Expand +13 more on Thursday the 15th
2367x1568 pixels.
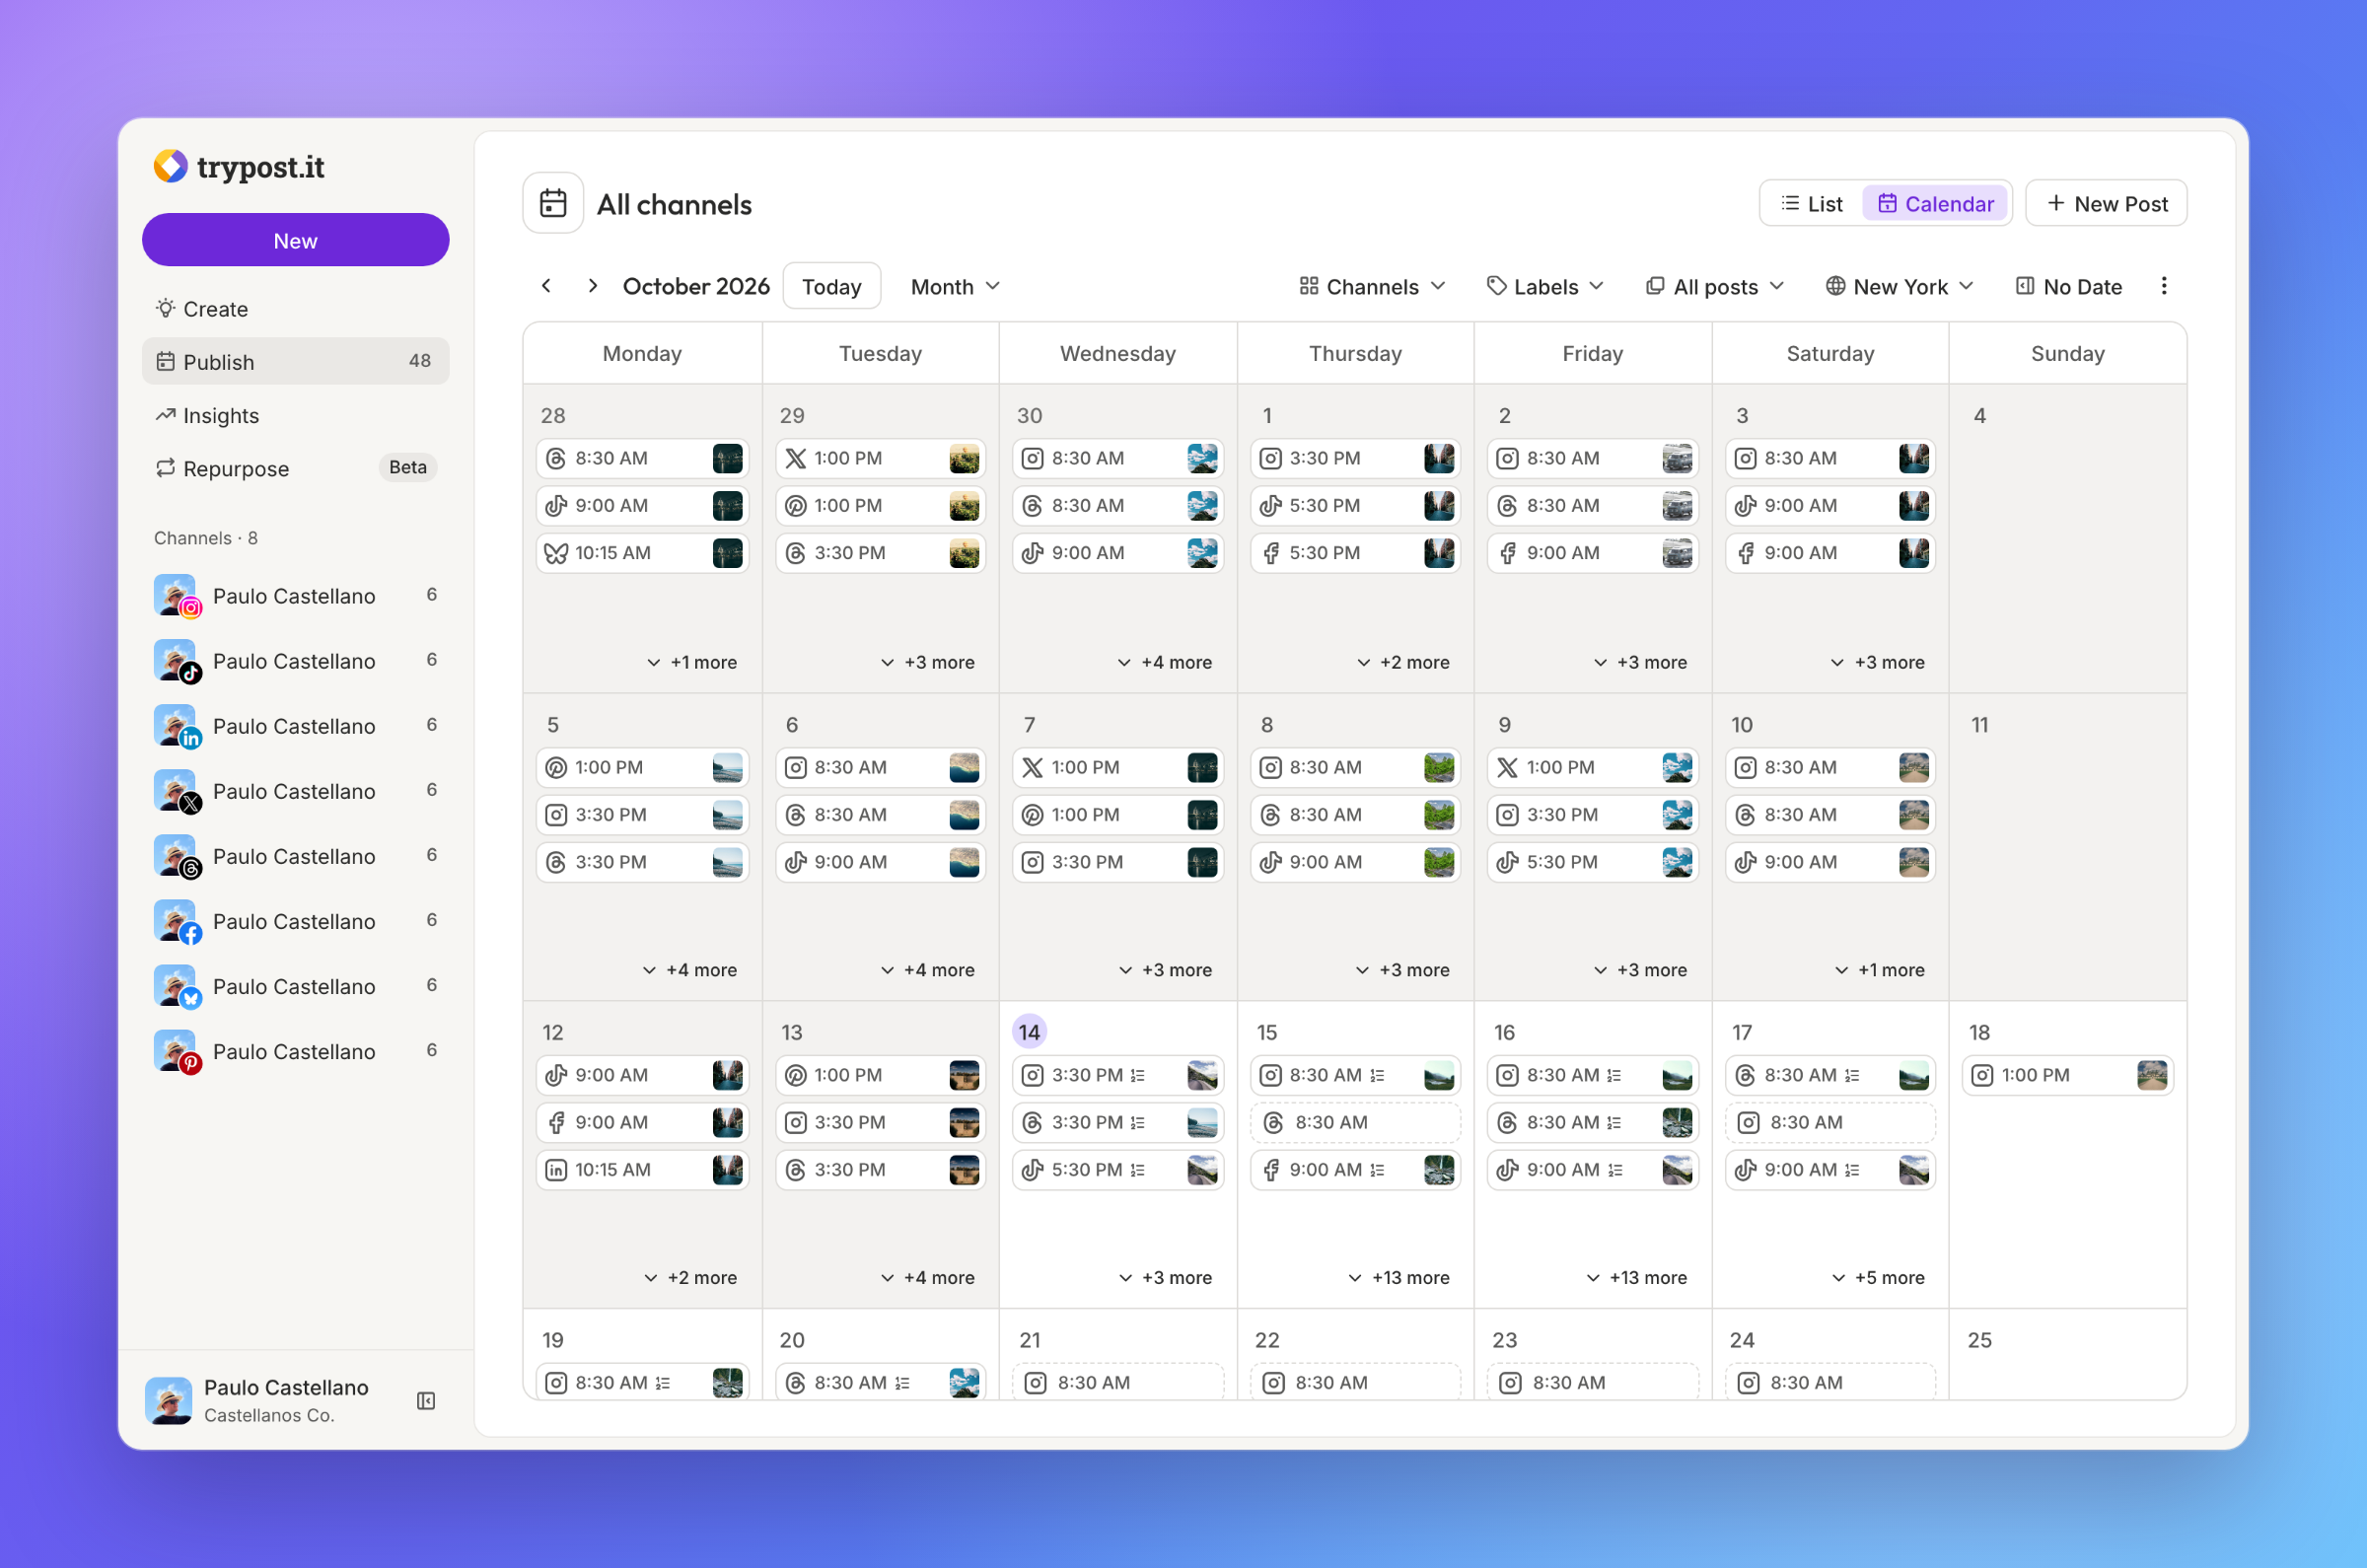[x=1399, y=1278]
